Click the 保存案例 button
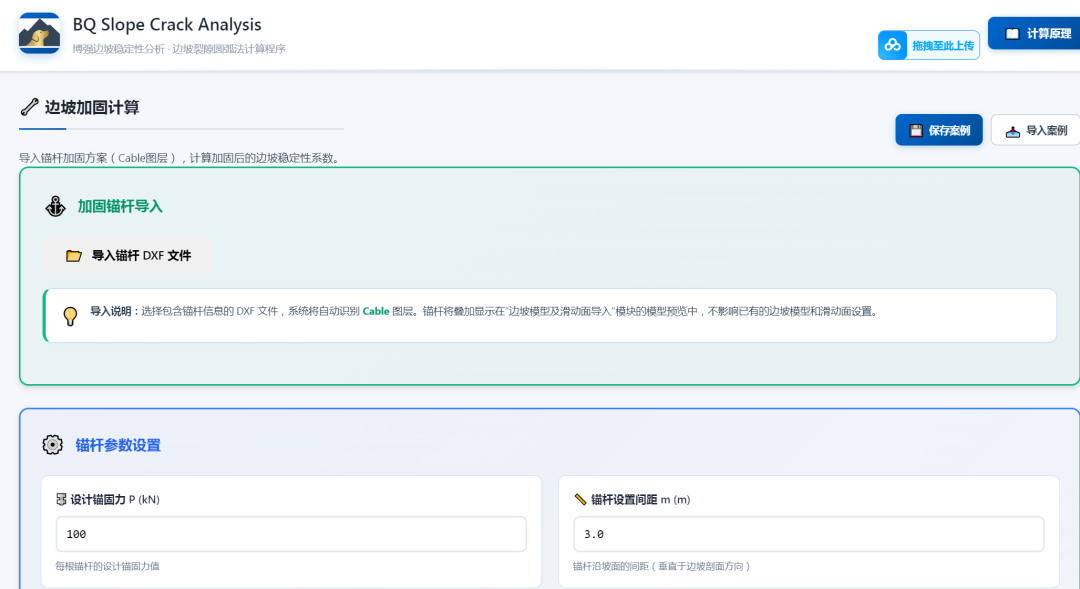 click(x=939, y=130)
